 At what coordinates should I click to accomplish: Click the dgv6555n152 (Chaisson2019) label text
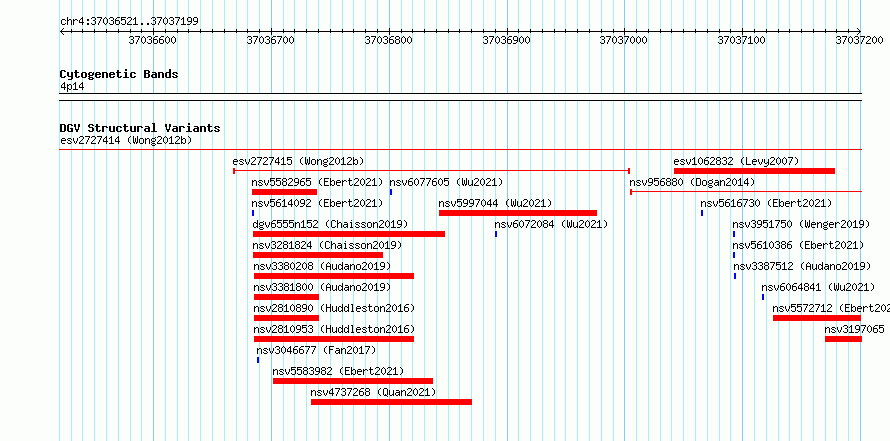330,224
